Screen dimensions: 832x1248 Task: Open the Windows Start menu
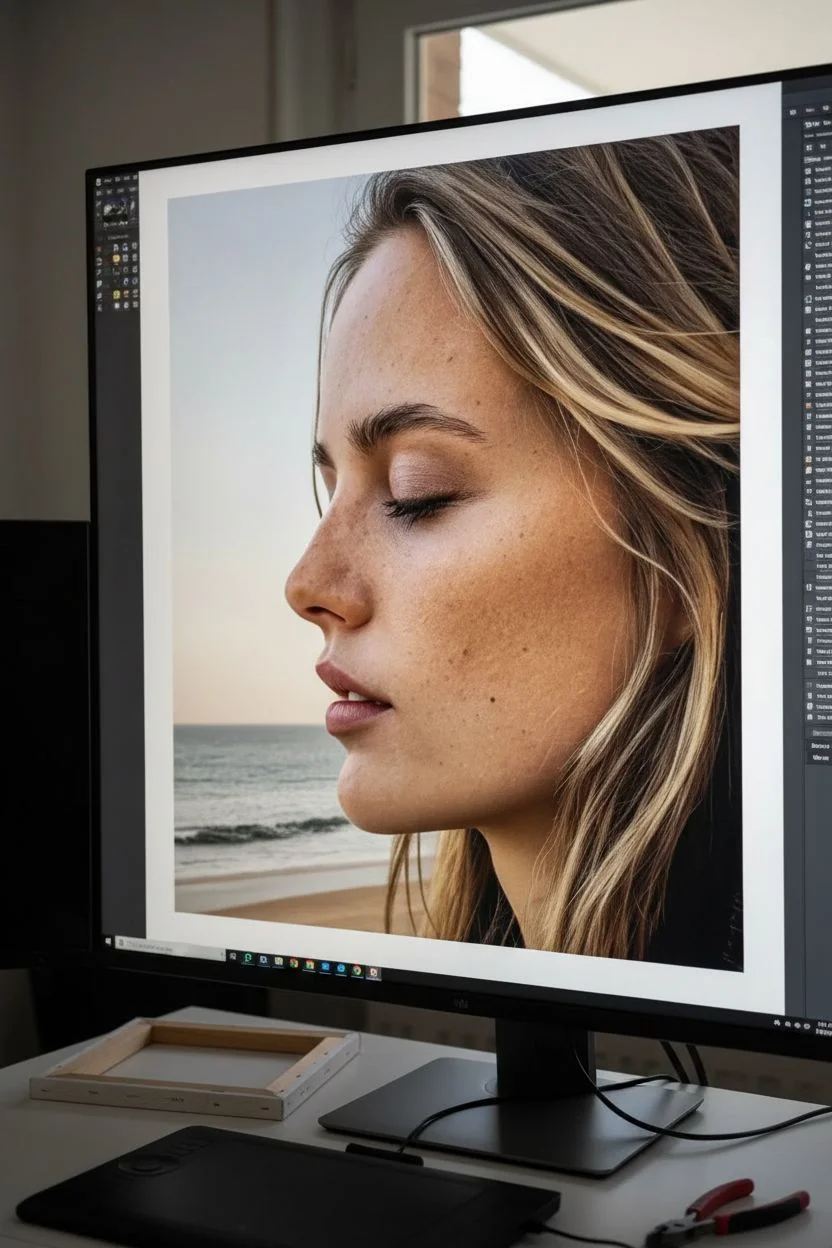tap(108, 941)
